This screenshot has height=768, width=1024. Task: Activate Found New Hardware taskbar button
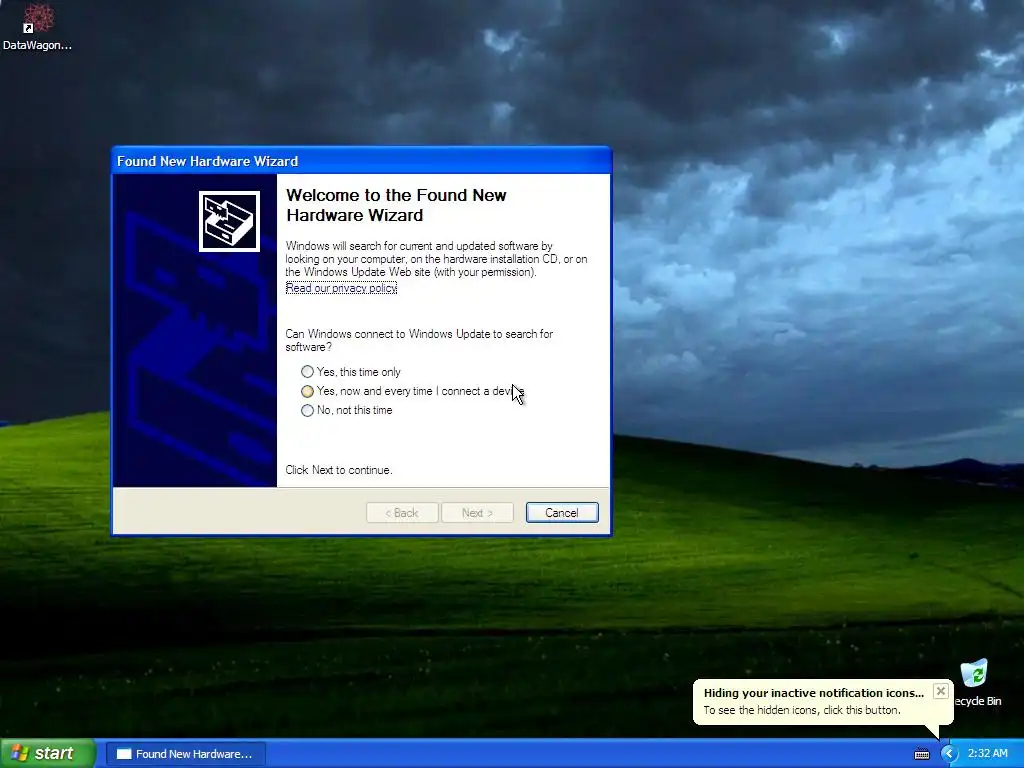(x=185, y=754)
